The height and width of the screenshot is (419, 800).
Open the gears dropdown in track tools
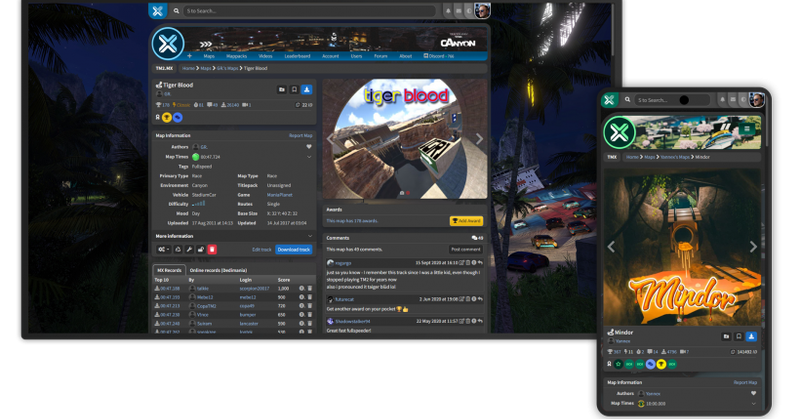[x=163, y=250]
